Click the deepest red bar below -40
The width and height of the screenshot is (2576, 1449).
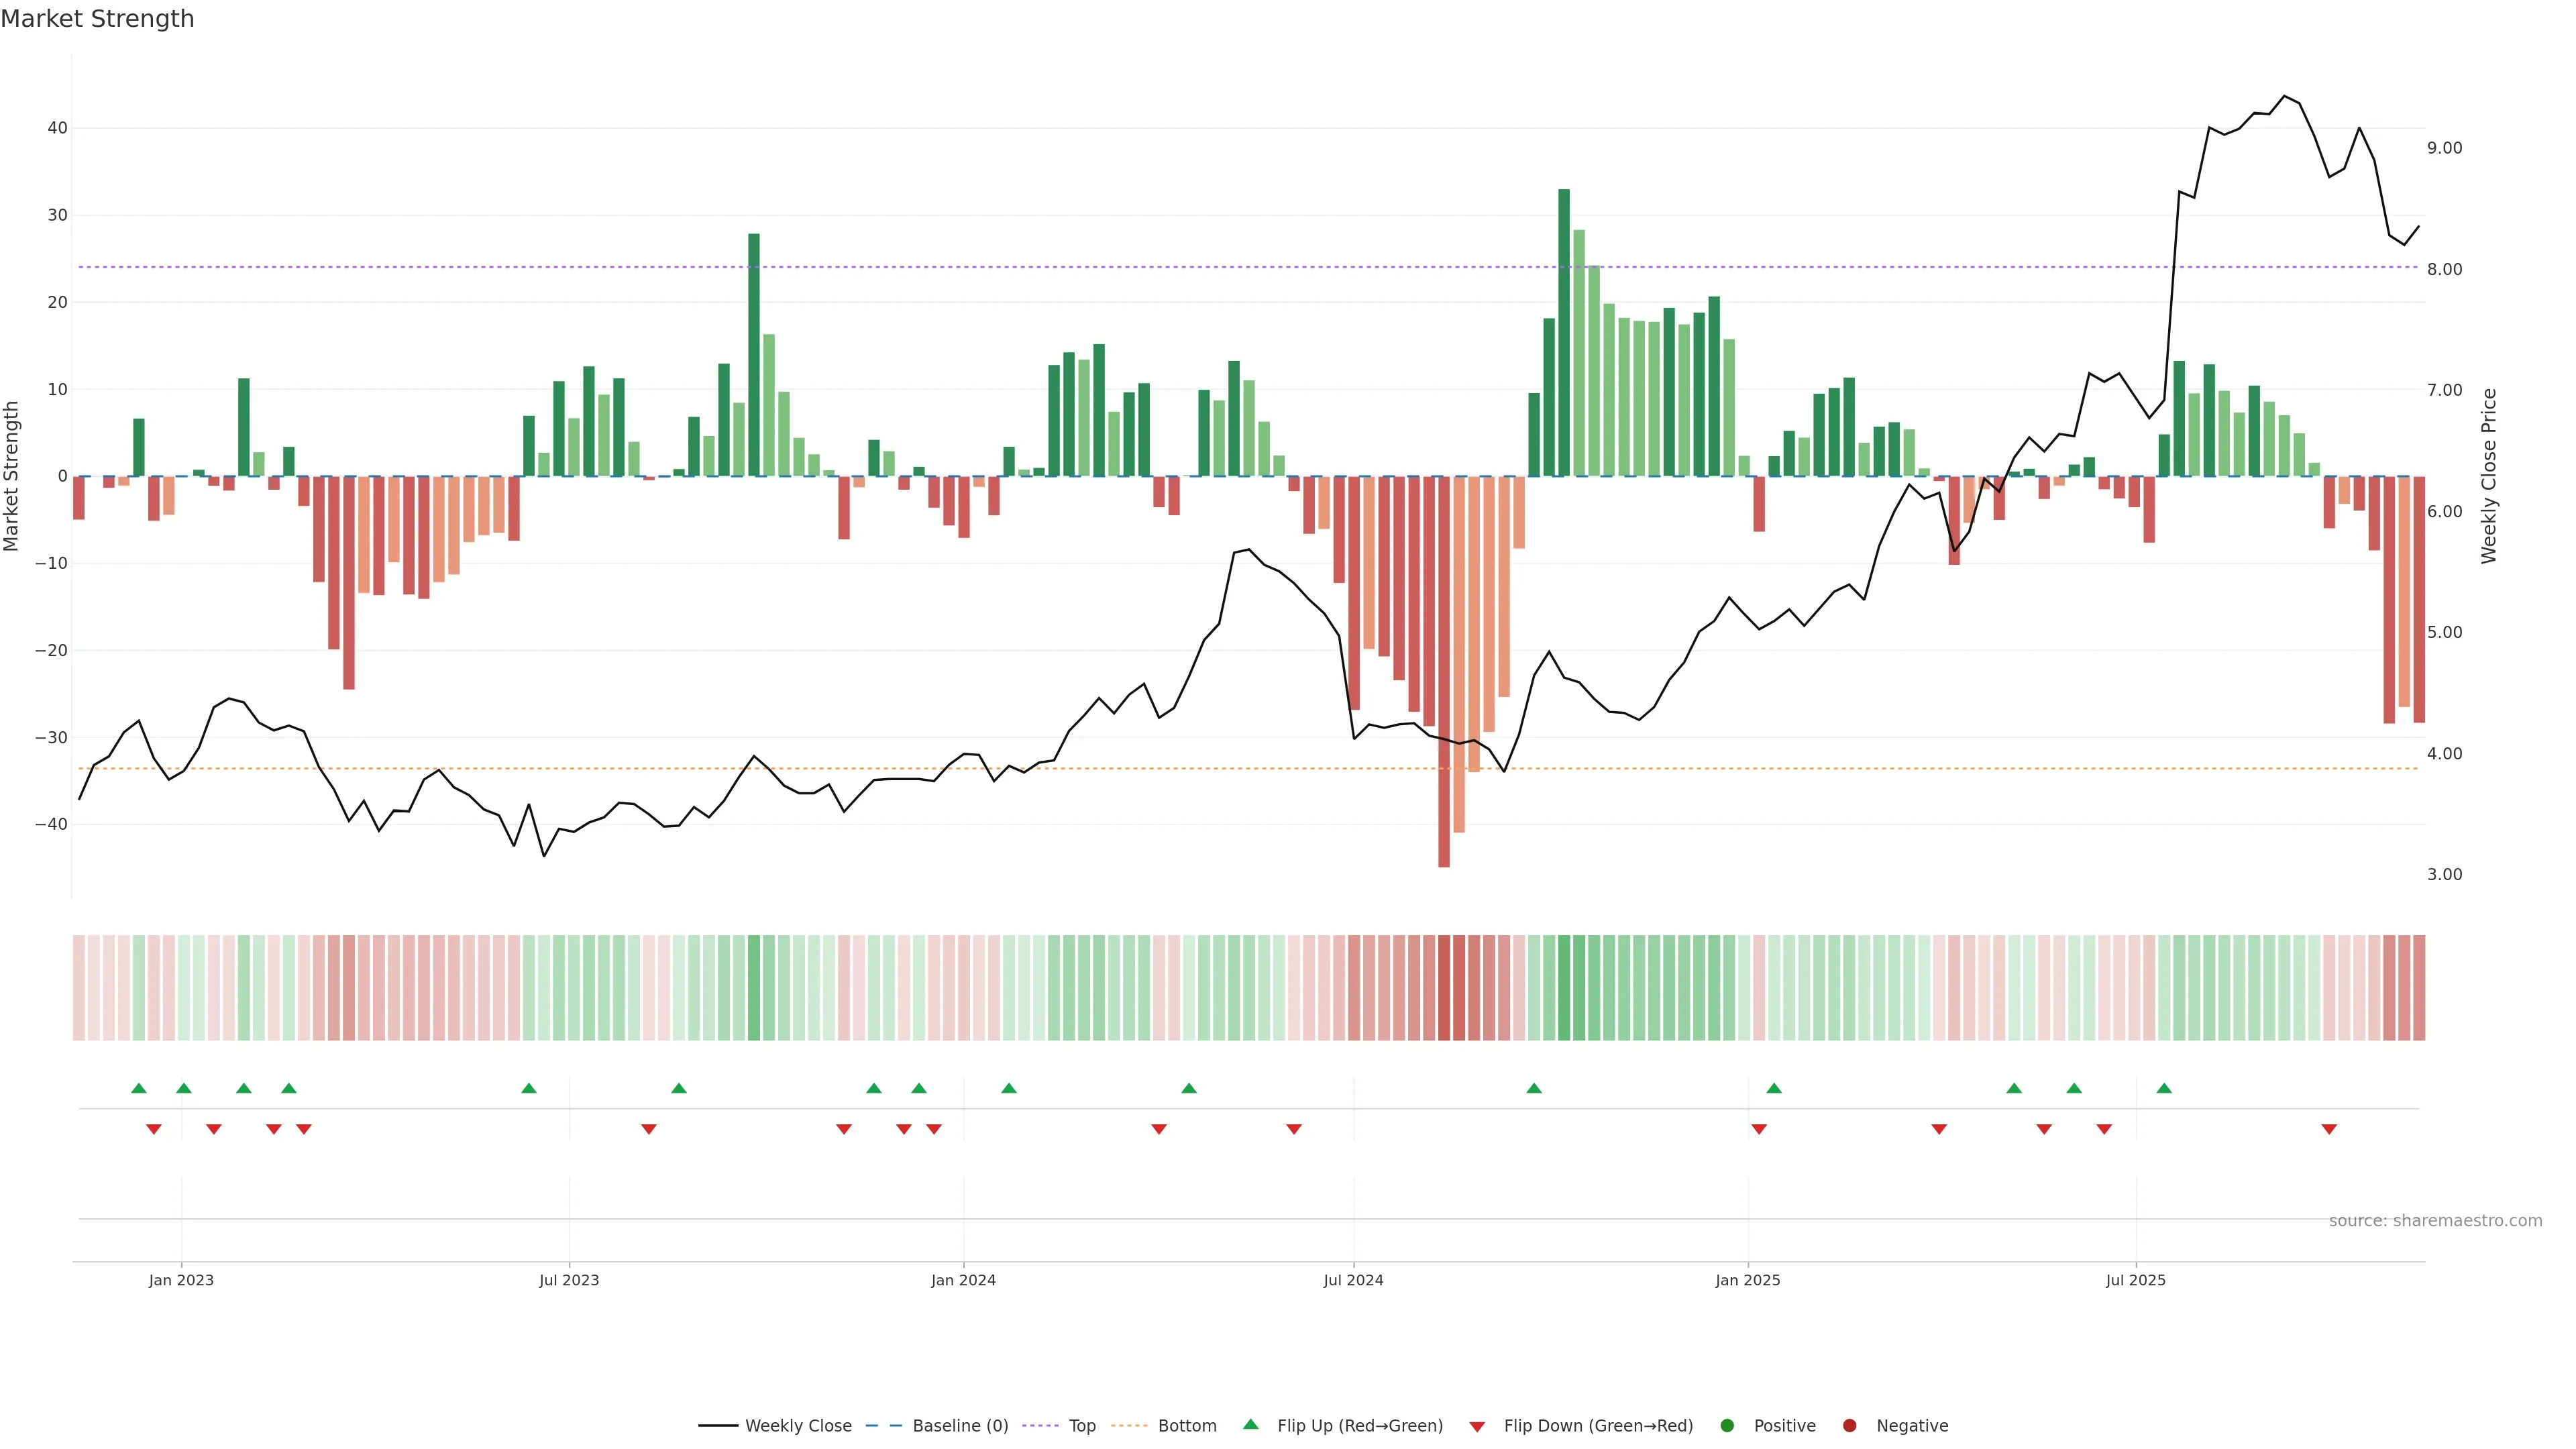[x=1444, y=671]
